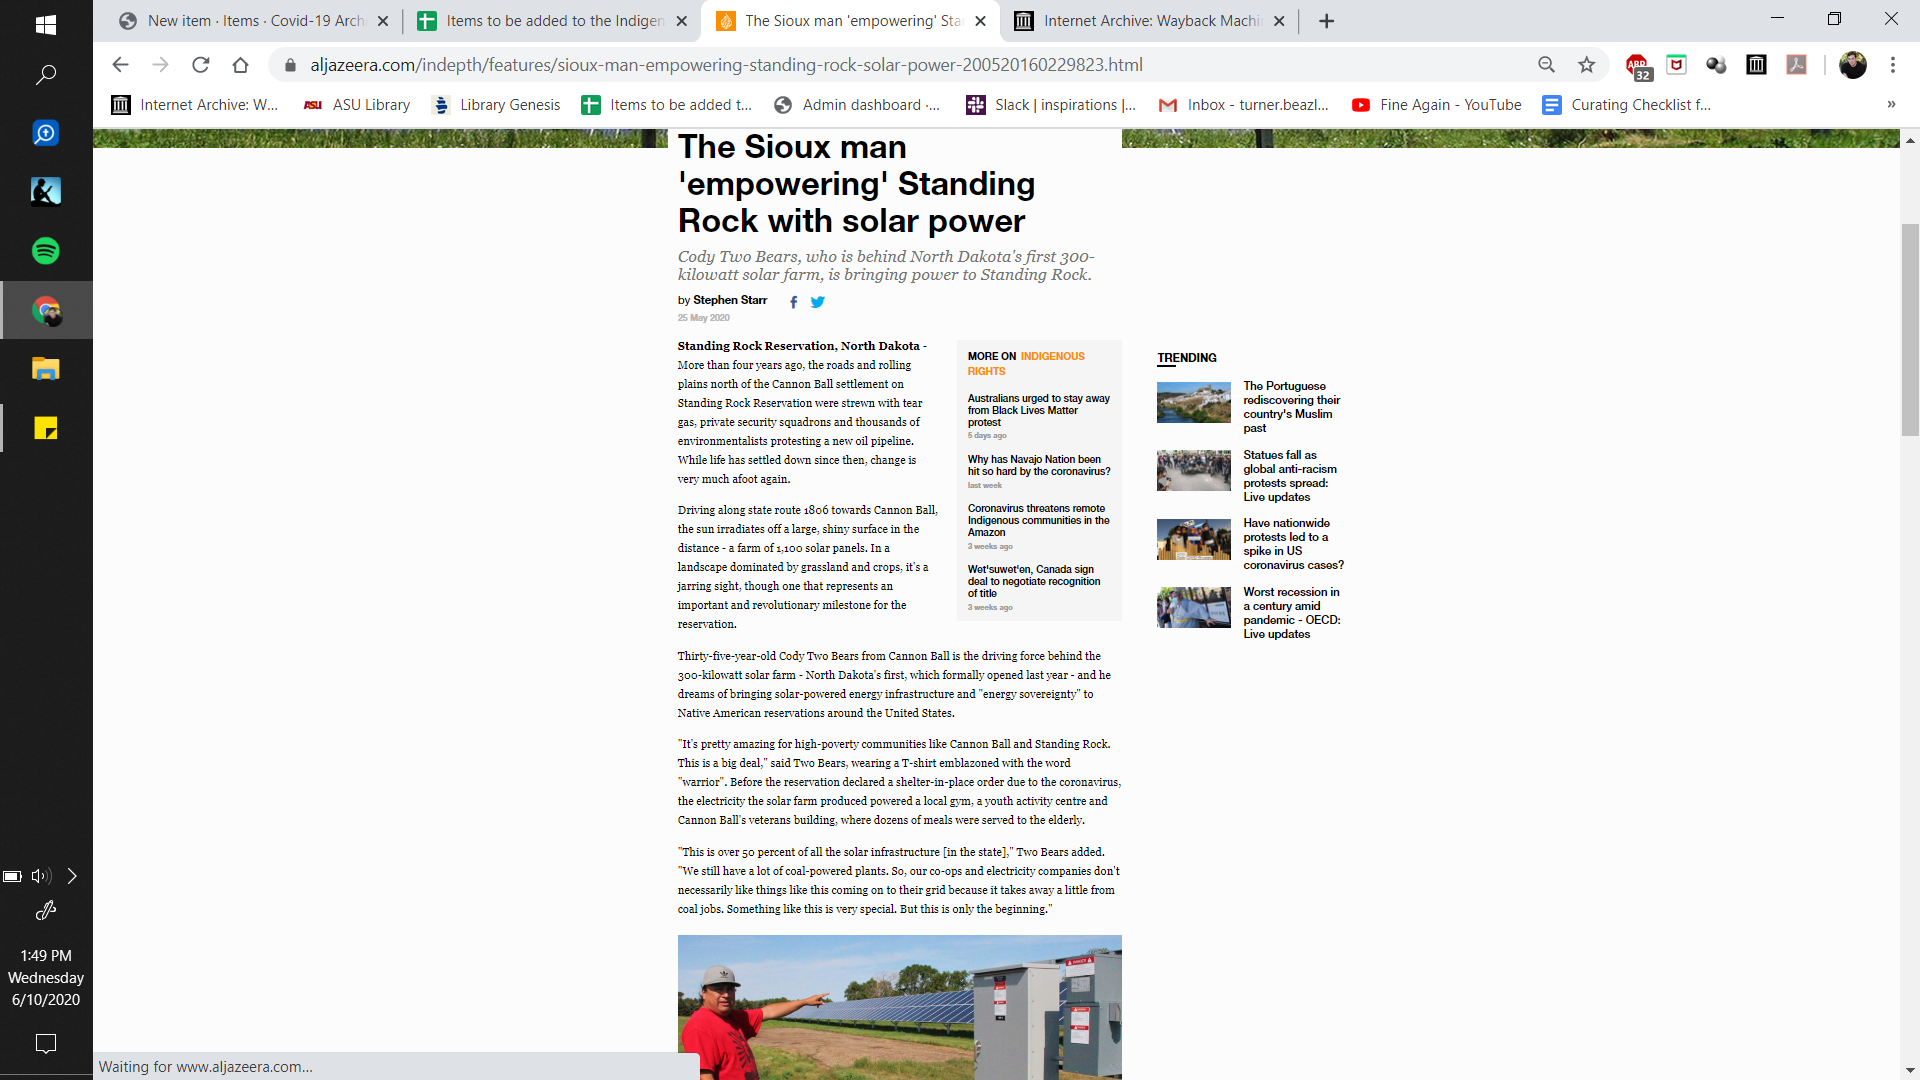Click the browser reload page icon
The image size is (1920, 1080).
click(200, 65)
